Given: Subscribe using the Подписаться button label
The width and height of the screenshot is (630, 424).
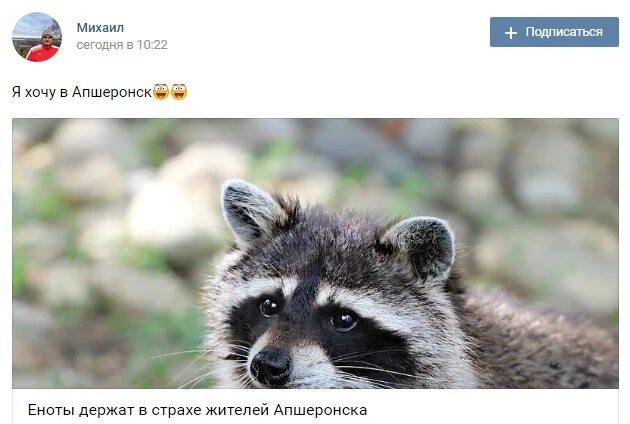Looking at the screenshot, I should pyautogui.click(x=564, y=32).
